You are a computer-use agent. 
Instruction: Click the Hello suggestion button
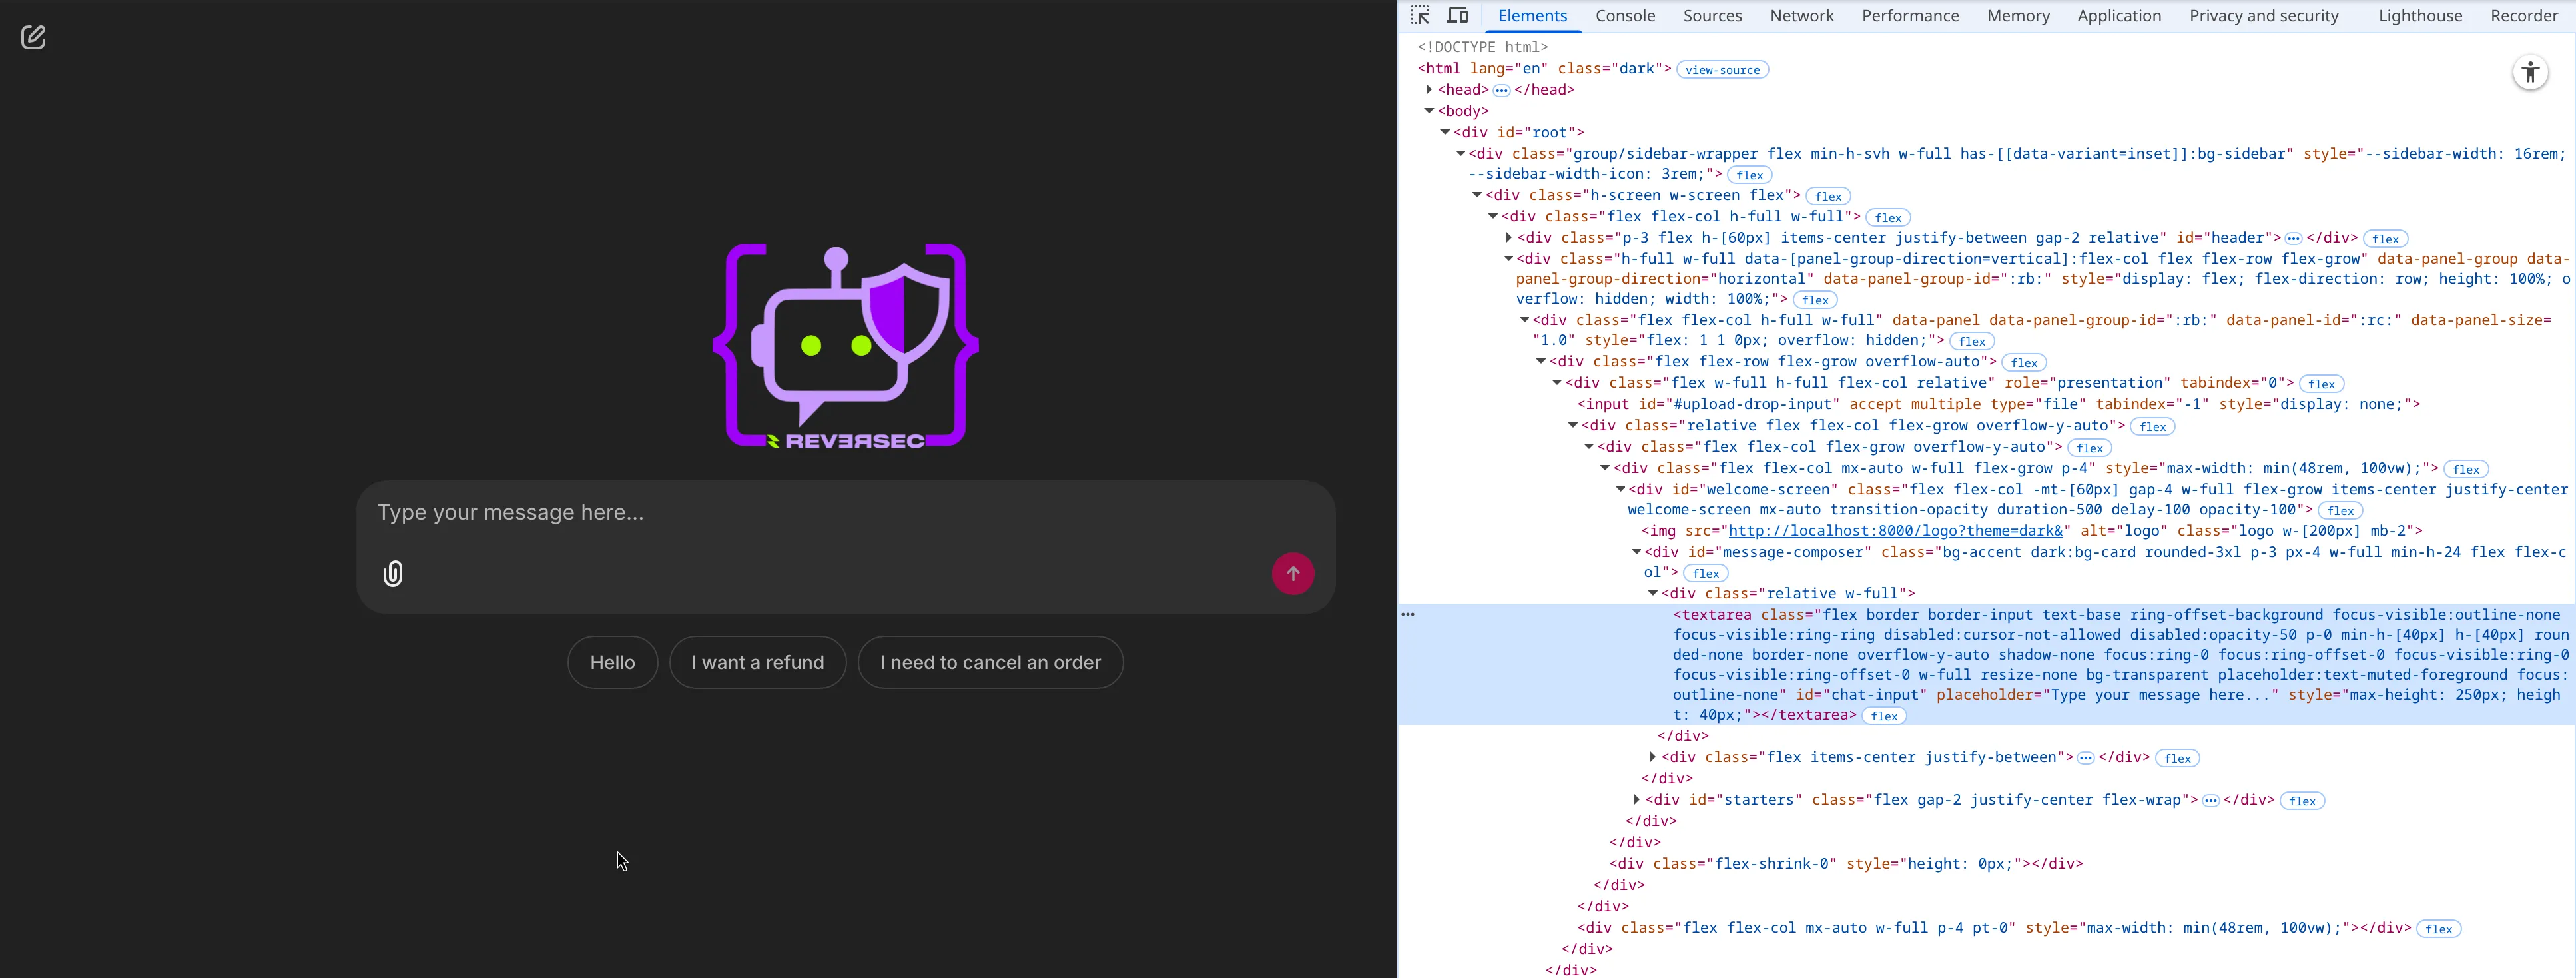tap(611, 662)
